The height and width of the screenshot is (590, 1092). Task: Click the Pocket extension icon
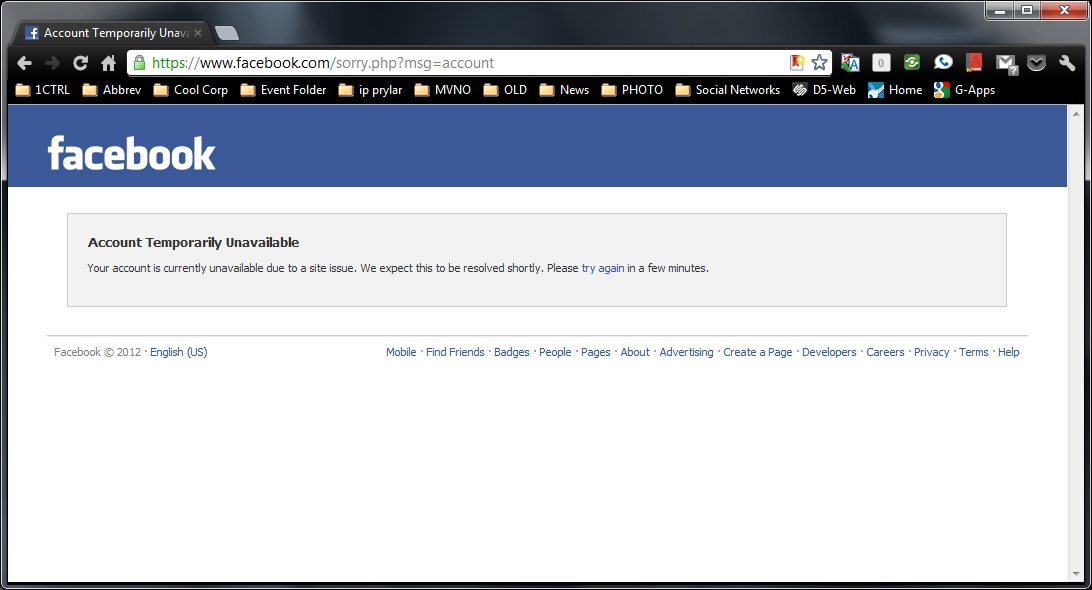point(1037,62)
